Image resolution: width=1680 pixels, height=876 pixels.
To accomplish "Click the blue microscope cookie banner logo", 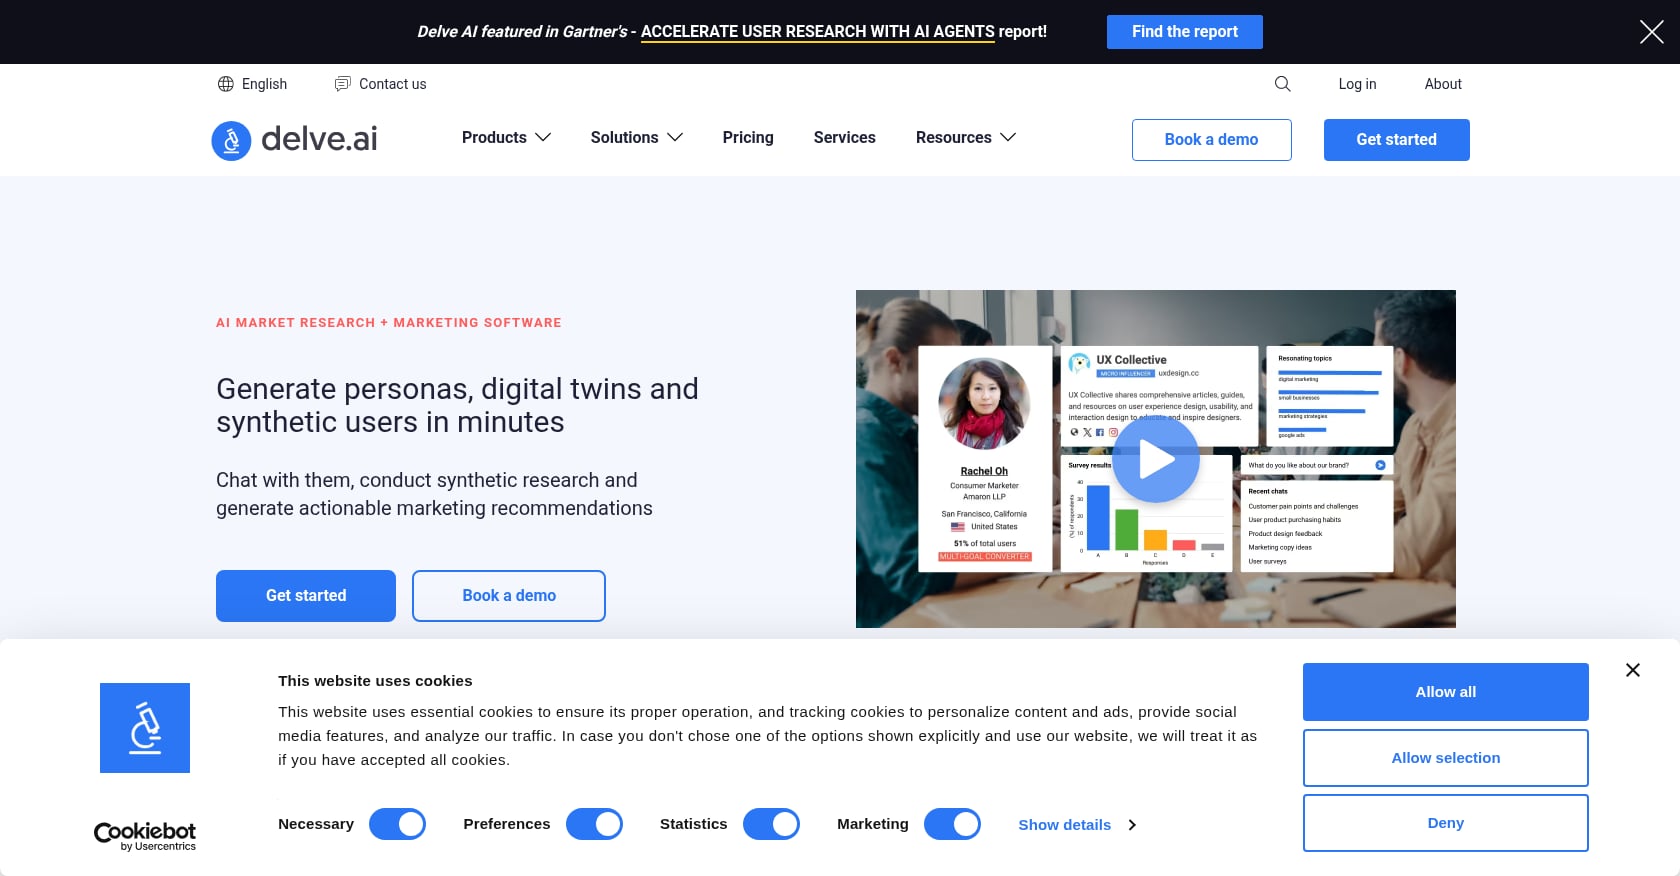I will click(x=145, y=728).
